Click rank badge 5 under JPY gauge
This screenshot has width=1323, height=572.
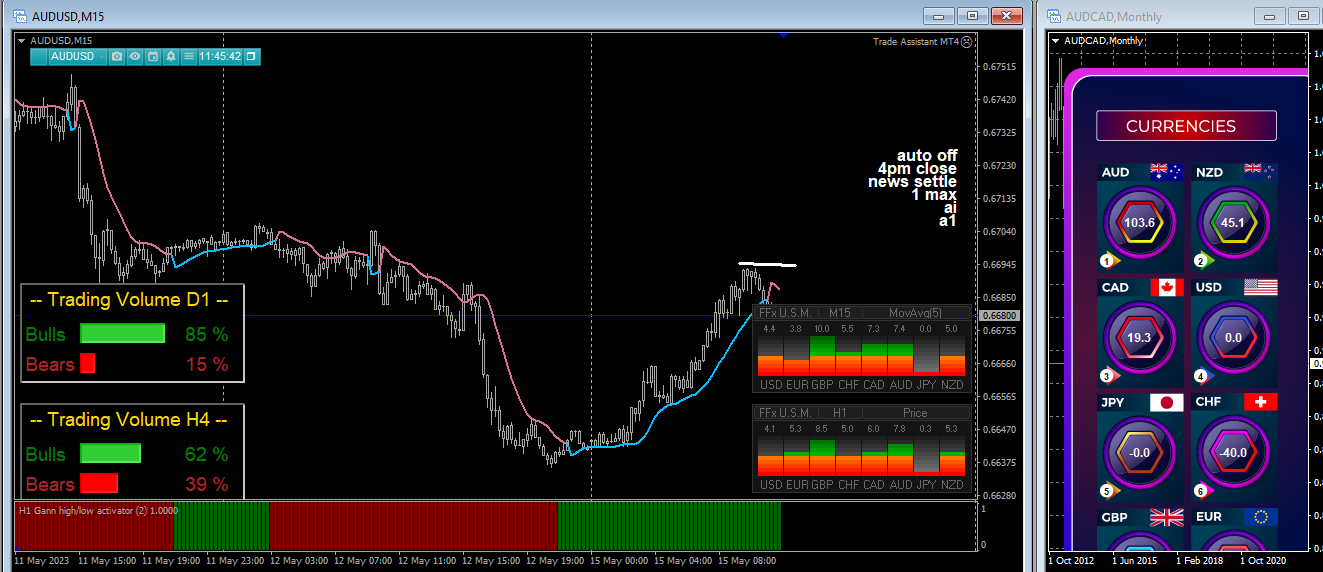(1108, 491)
